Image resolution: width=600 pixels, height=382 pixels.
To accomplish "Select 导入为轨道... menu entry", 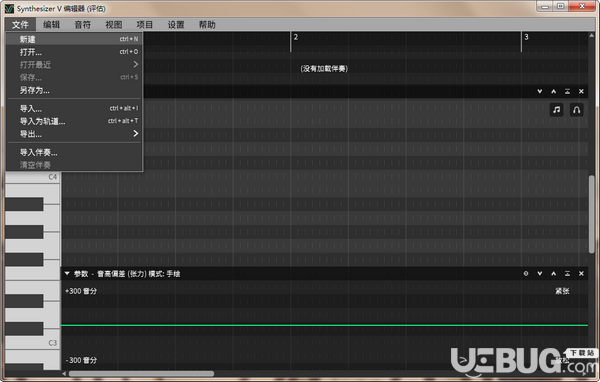I will pos(74,121).
